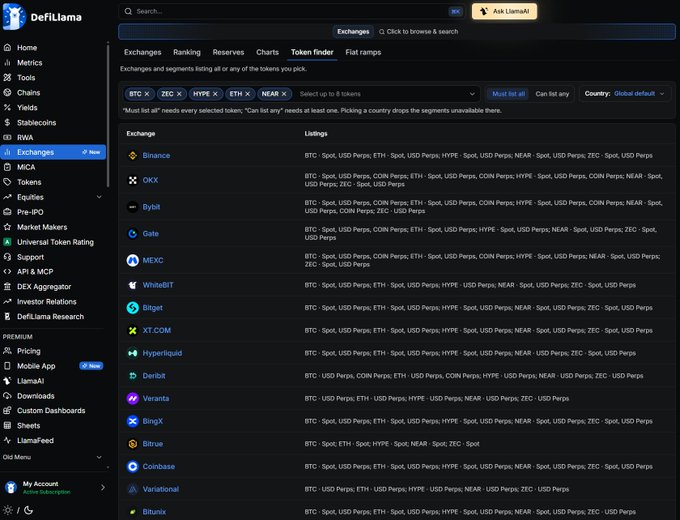Click the sidebar vertical scrollbar
Screen dimensions: 680x520
[x=108, y=116]
